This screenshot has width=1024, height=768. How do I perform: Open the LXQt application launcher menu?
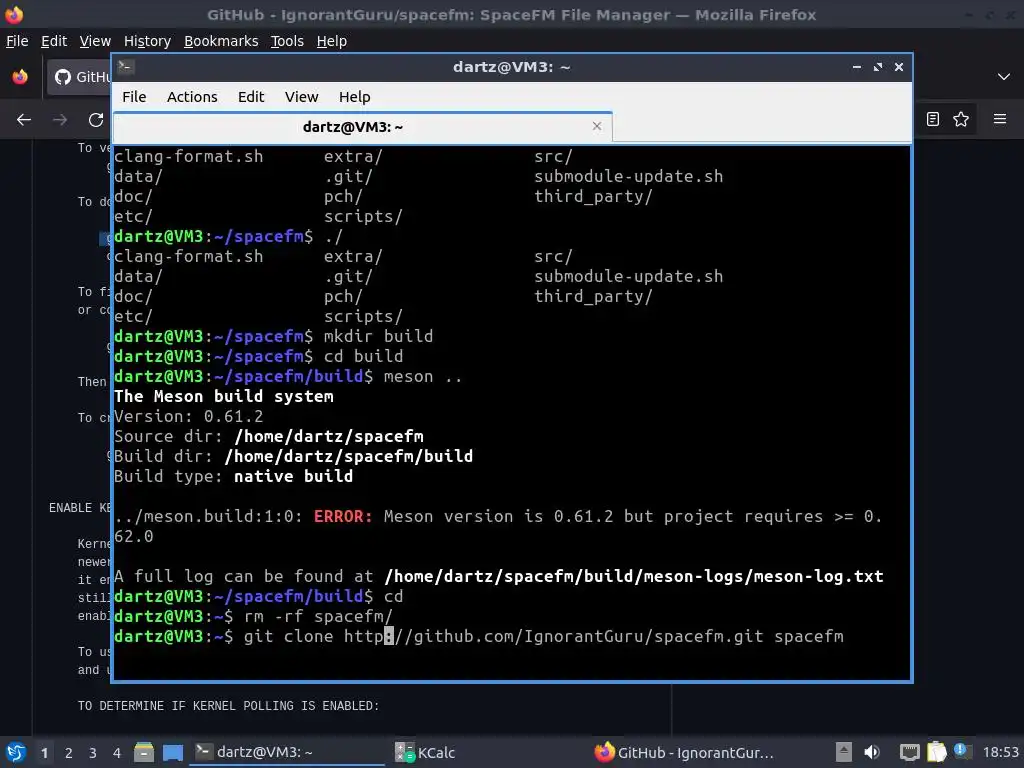pyautogui.click(x=16, y=752)
